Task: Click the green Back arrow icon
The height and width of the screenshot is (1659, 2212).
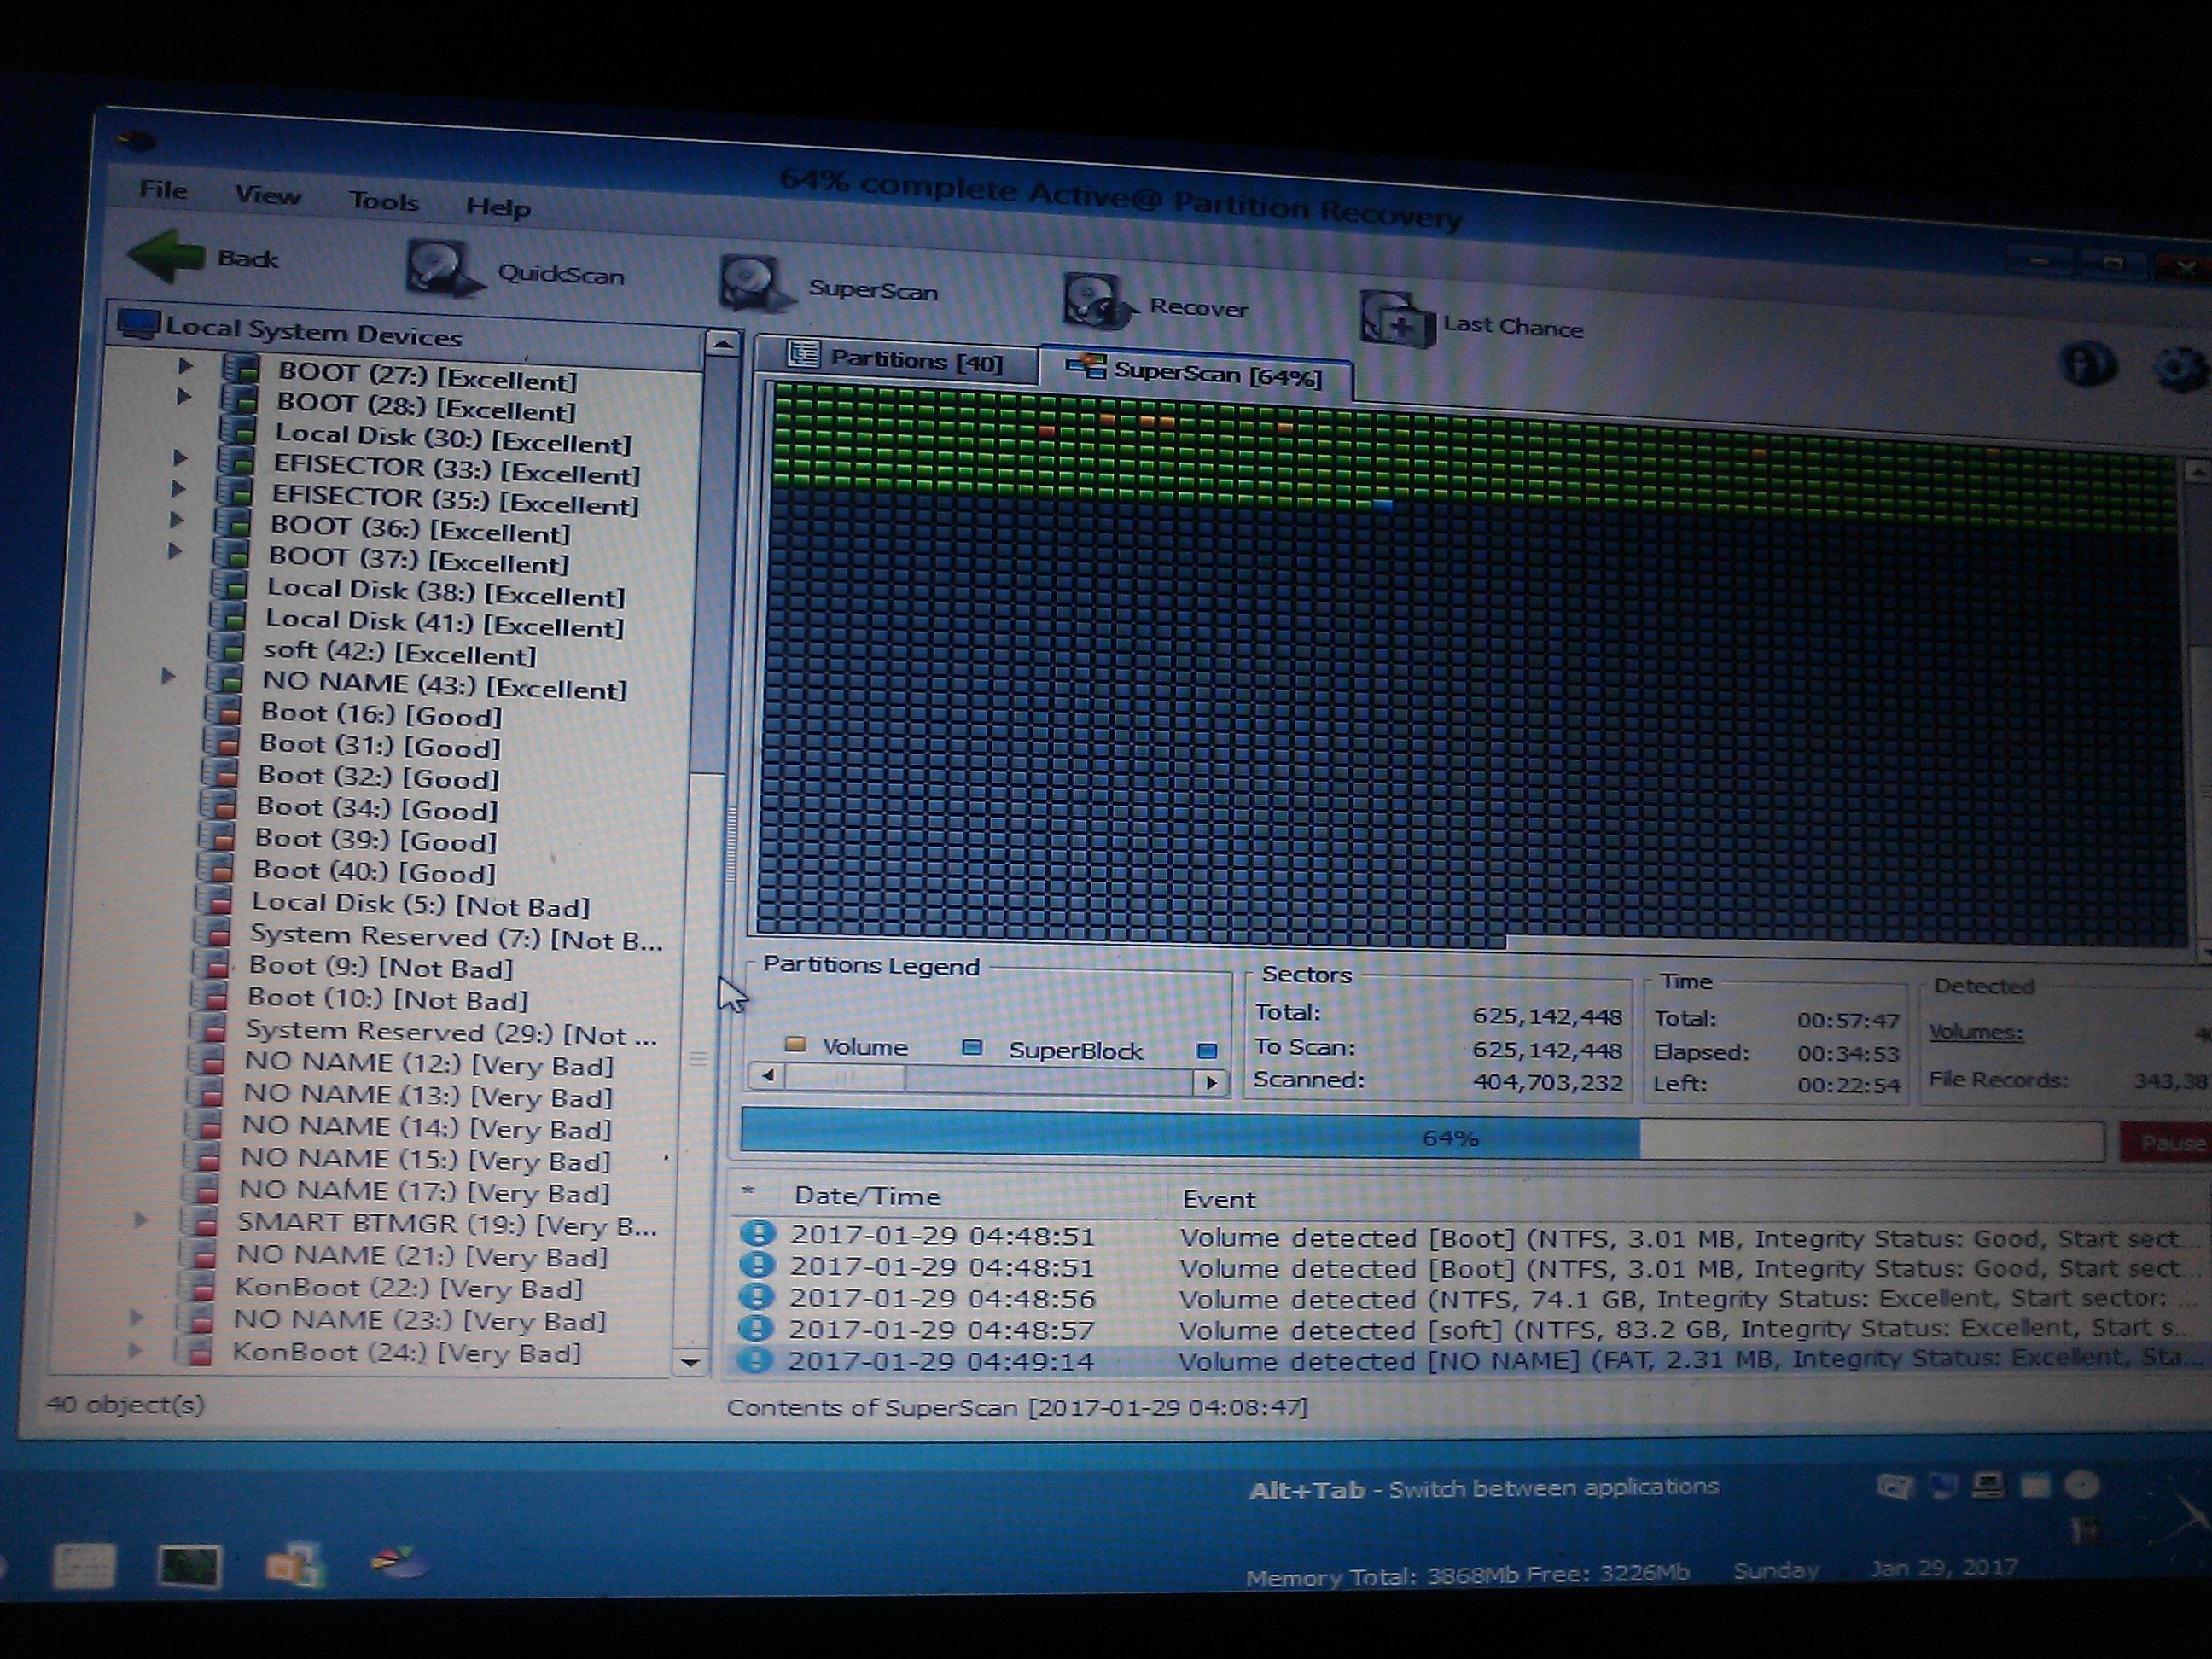Action: (168, 254)
